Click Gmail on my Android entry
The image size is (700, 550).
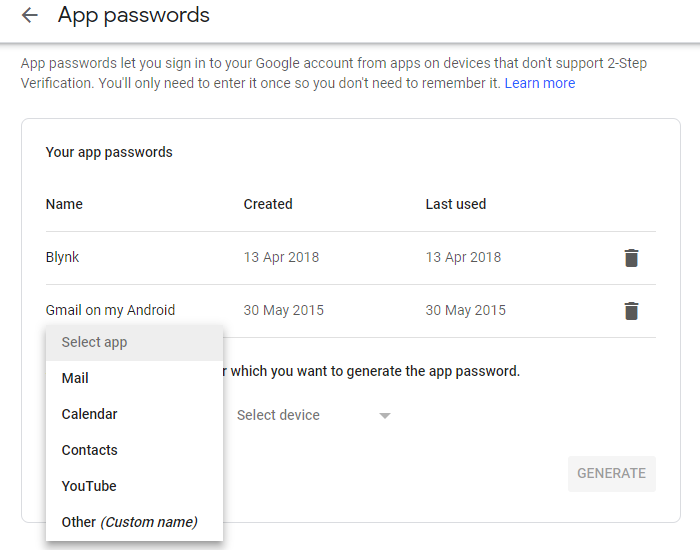point(110,310)
